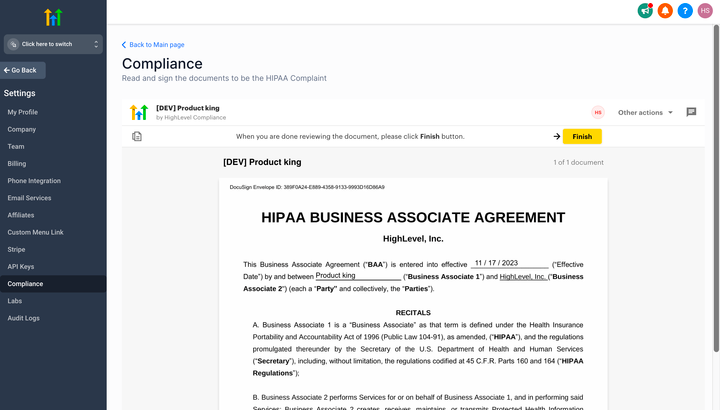Viewport: 720px width, 410px height.
Task: Select the Compliance menu item
Action: [53, 284]
